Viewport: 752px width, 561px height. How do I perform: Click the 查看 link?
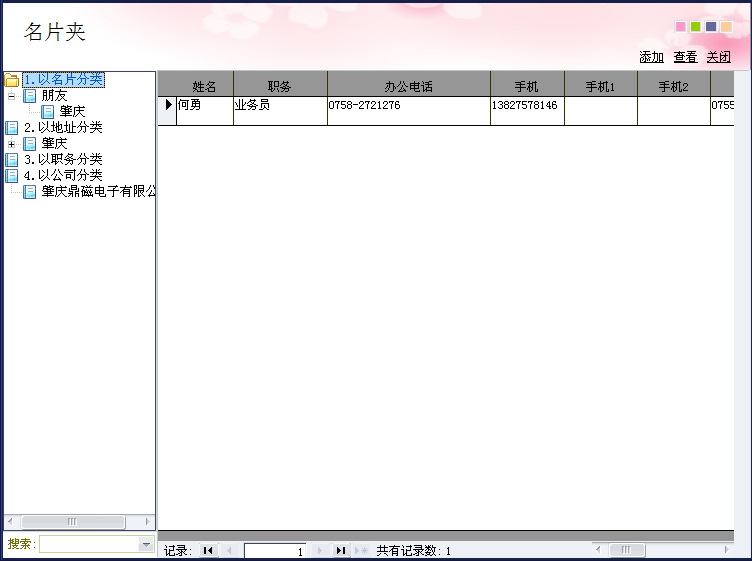pos(685,57)
